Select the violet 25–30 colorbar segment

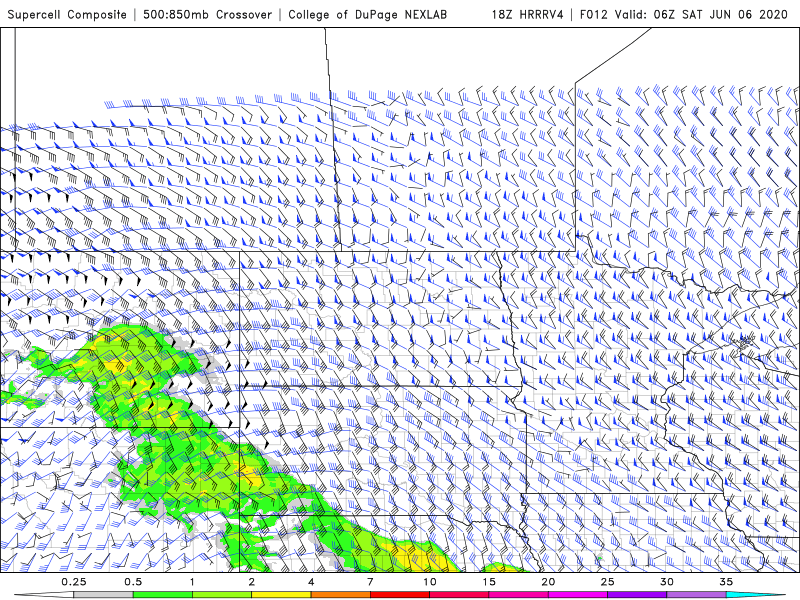click(637, 595)
